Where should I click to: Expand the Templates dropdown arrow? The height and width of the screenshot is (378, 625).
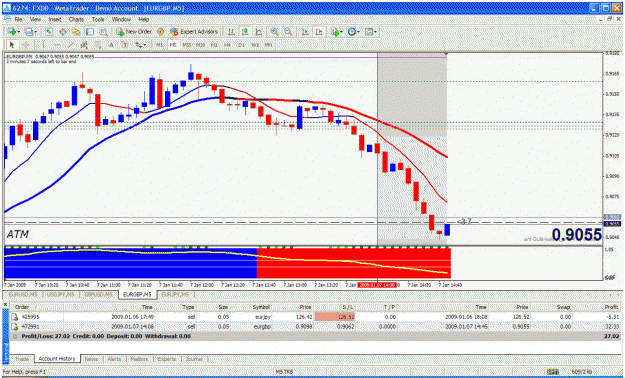[x=375, y=32]
